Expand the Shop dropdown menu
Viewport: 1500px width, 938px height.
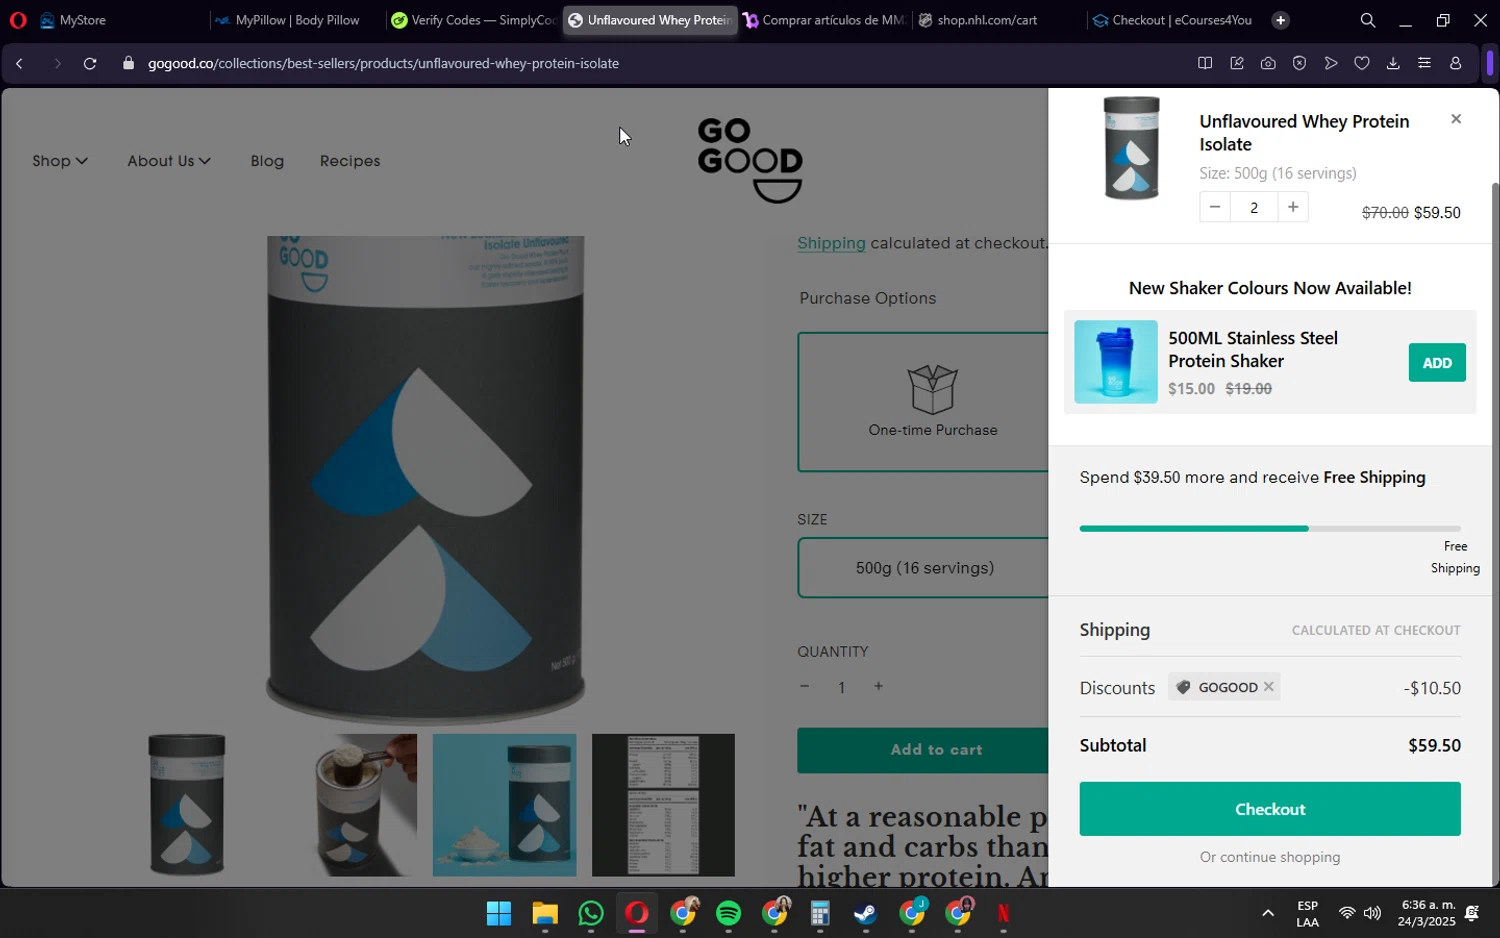[59, 161]
